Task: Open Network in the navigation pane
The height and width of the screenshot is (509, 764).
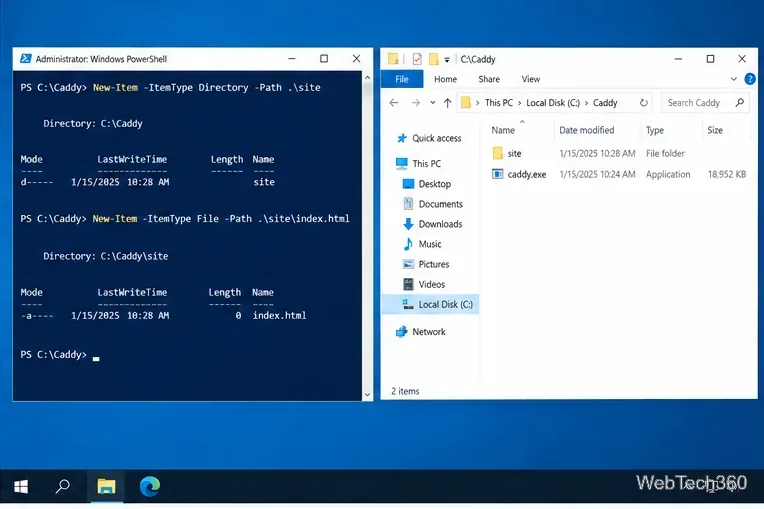Action: (x=429, y=332)
